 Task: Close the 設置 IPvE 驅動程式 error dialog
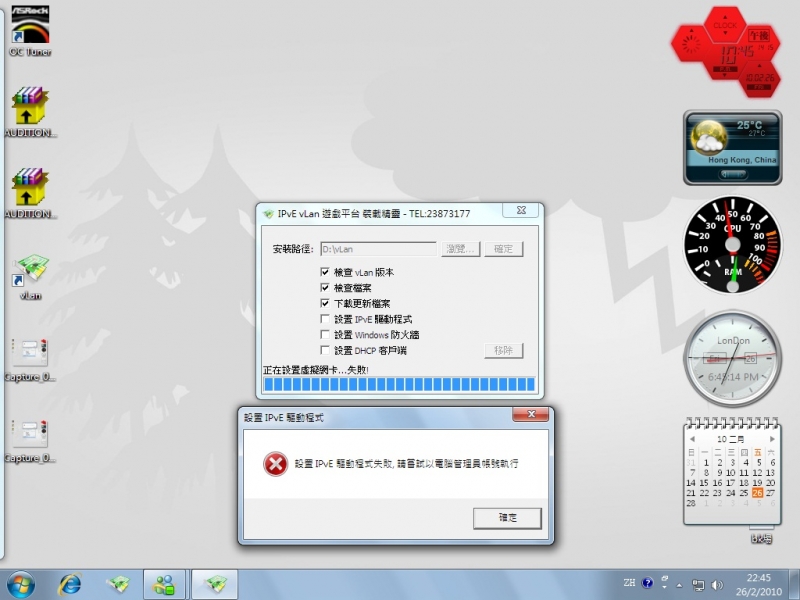click(531, 414)
